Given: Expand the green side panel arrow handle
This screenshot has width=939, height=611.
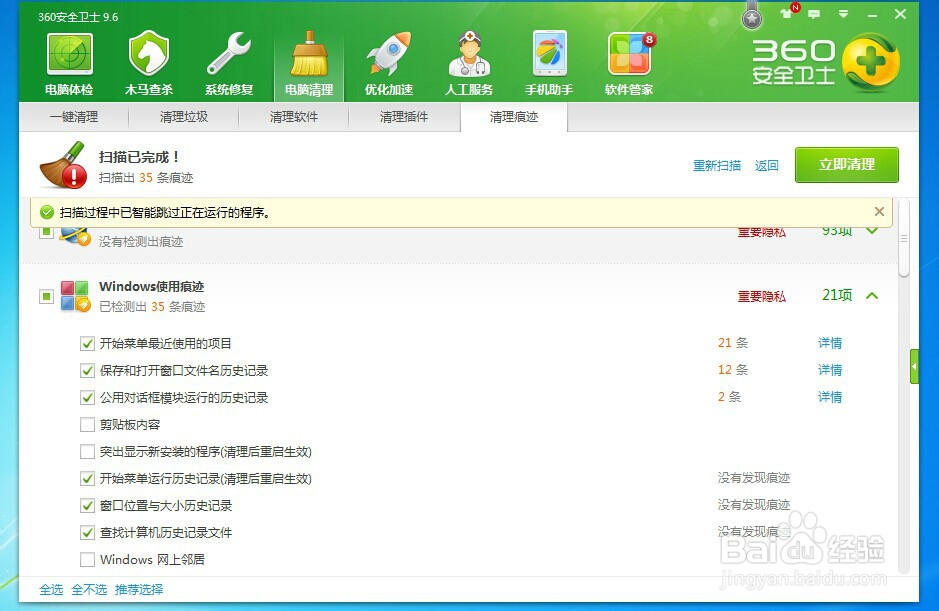Looking at the screenshot, I should click(x=914, y=366).
